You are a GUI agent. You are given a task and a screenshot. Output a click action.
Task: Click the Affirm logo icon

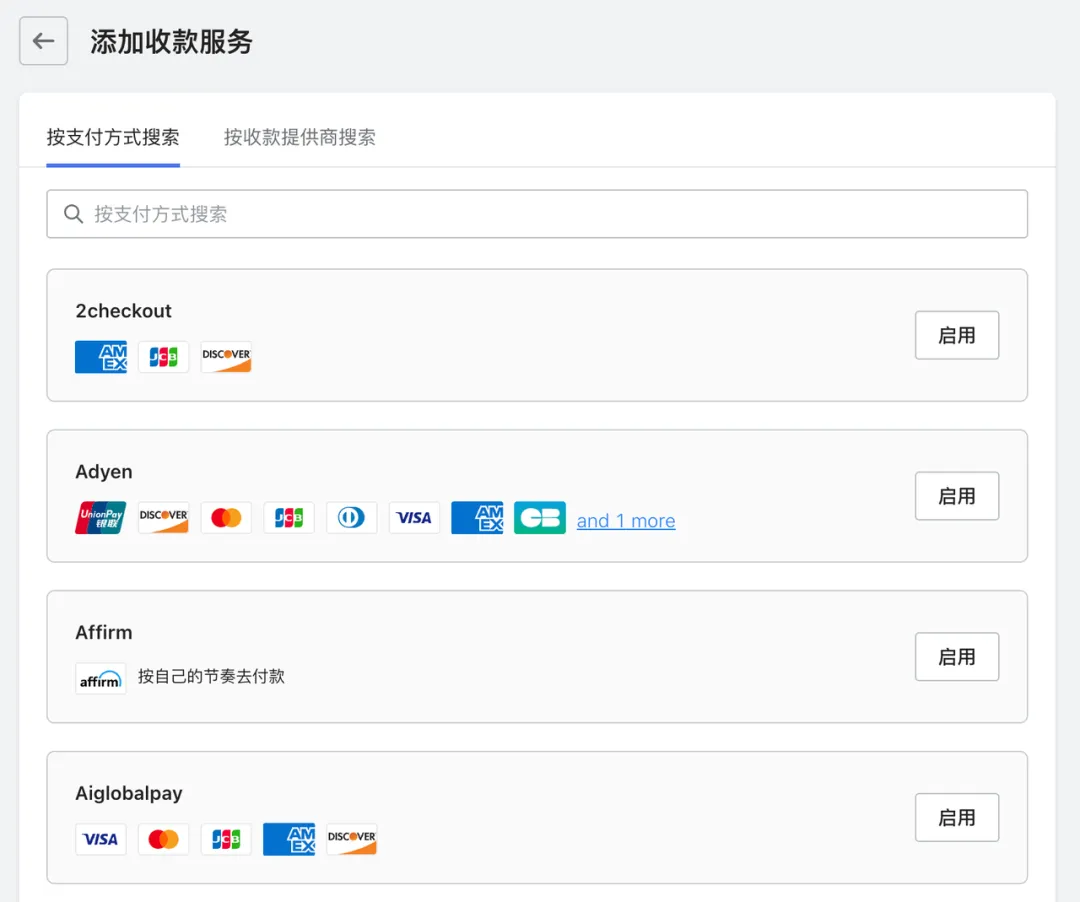pos(100,677)
